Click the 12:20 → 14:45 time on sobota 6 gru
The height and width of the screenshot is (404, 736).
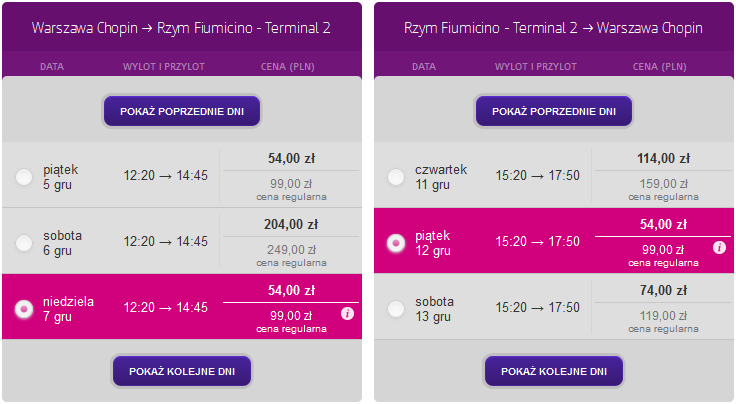click(x=165, y=242)
